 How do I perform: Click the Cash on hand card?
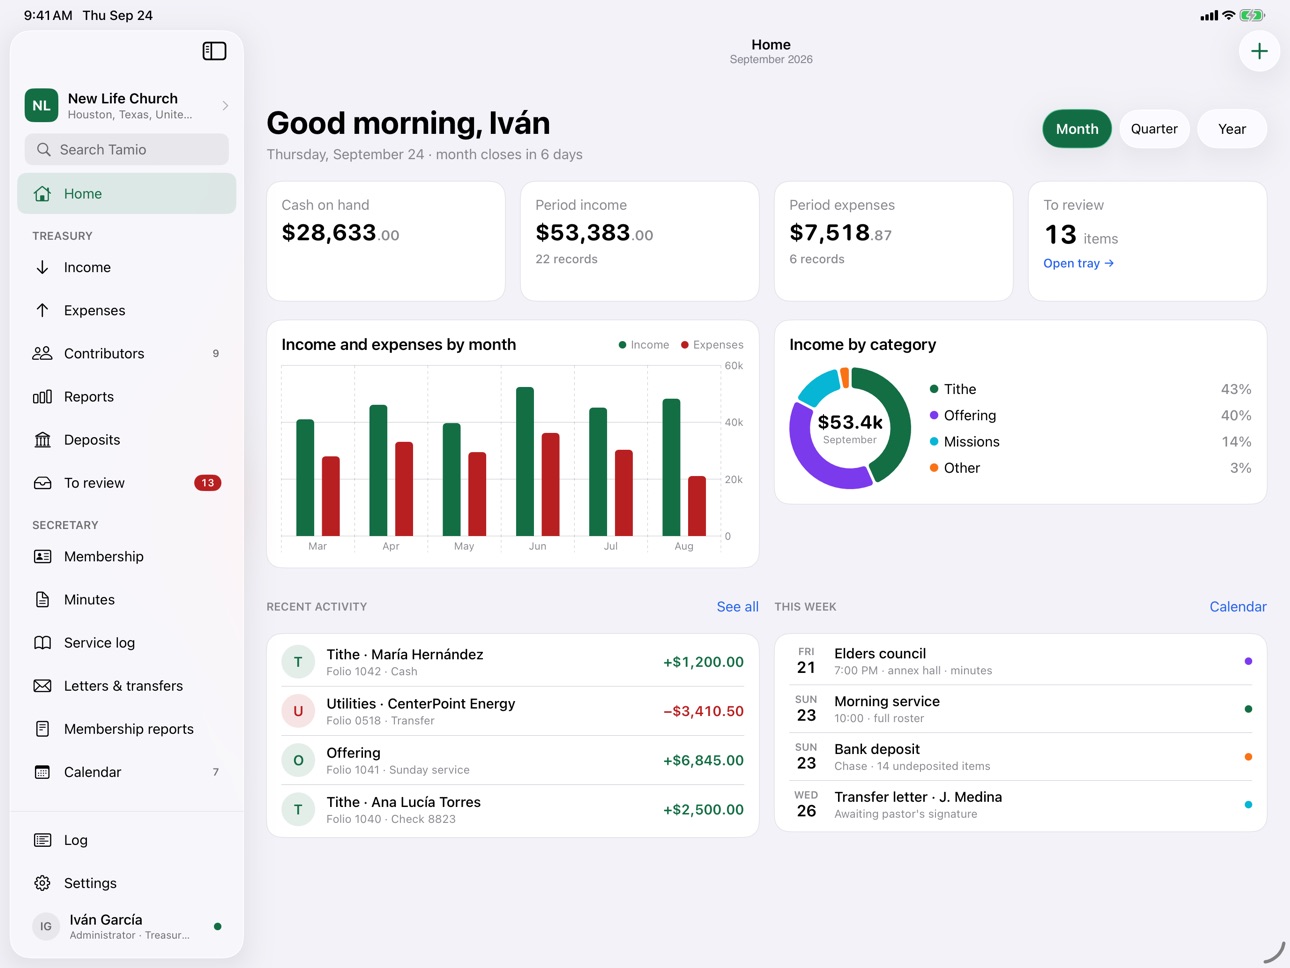coord(386,241)
